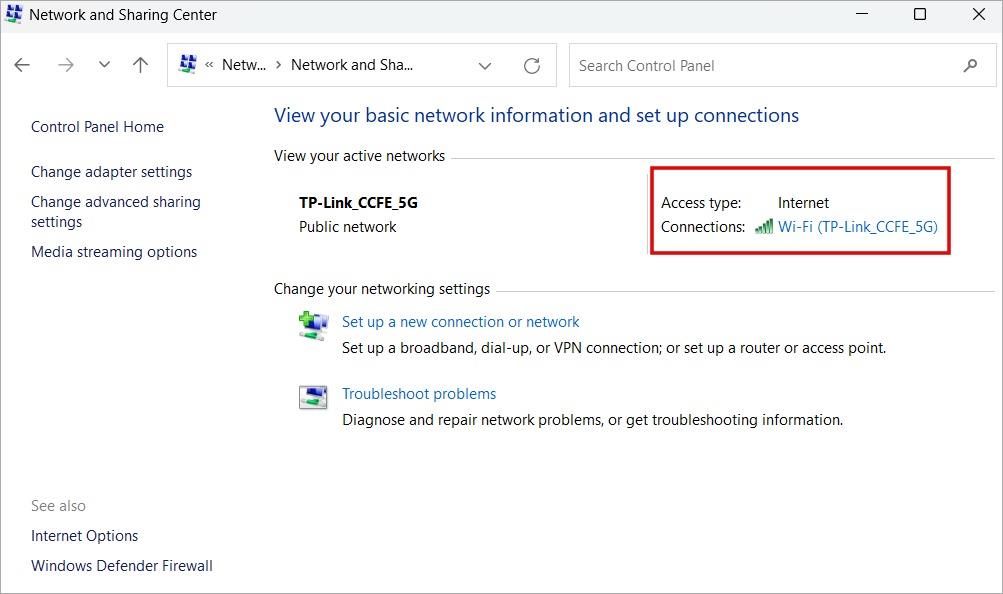Screen dimensions: 1003x594
Task: Open Wi-Fi (TP-Link_CCFE_5G) connection status
Action: pyautogui.click(x=858, y=227)
